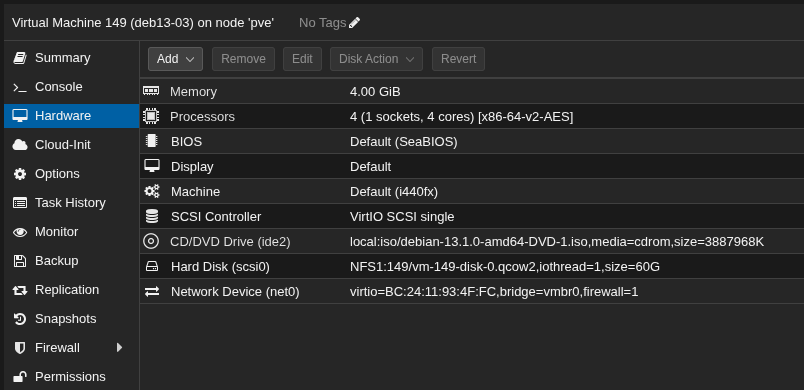
Task: Open the Snapshots section
Action: click(x=71, y=319)
